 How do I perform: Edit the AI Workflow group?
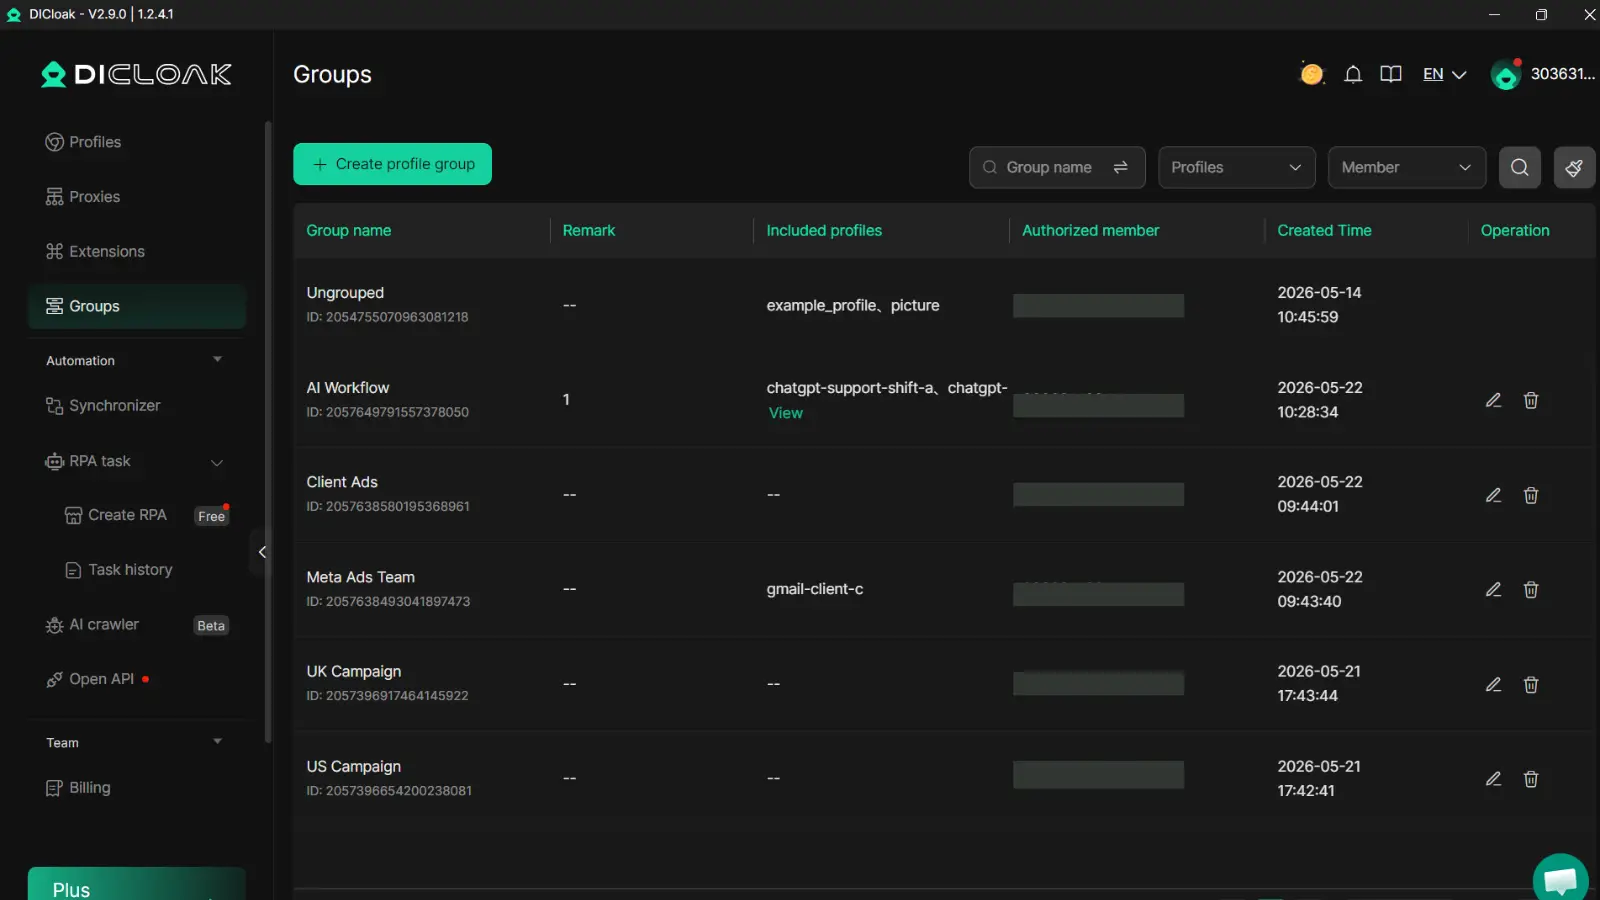(x=1493, y=400)
